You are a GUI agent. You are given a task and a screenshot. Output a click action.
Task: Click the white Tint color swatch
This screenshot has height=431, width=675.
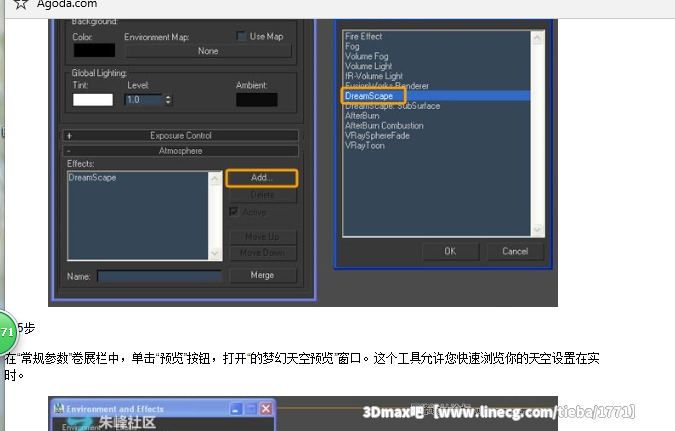coord(93,100)
